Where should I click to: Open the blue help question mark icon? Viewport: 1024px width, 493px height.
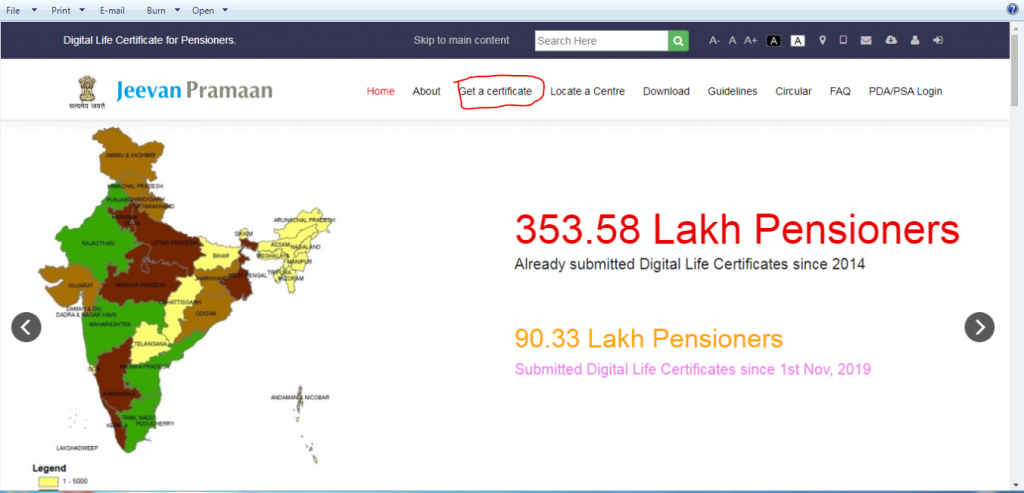point(1012,9)
